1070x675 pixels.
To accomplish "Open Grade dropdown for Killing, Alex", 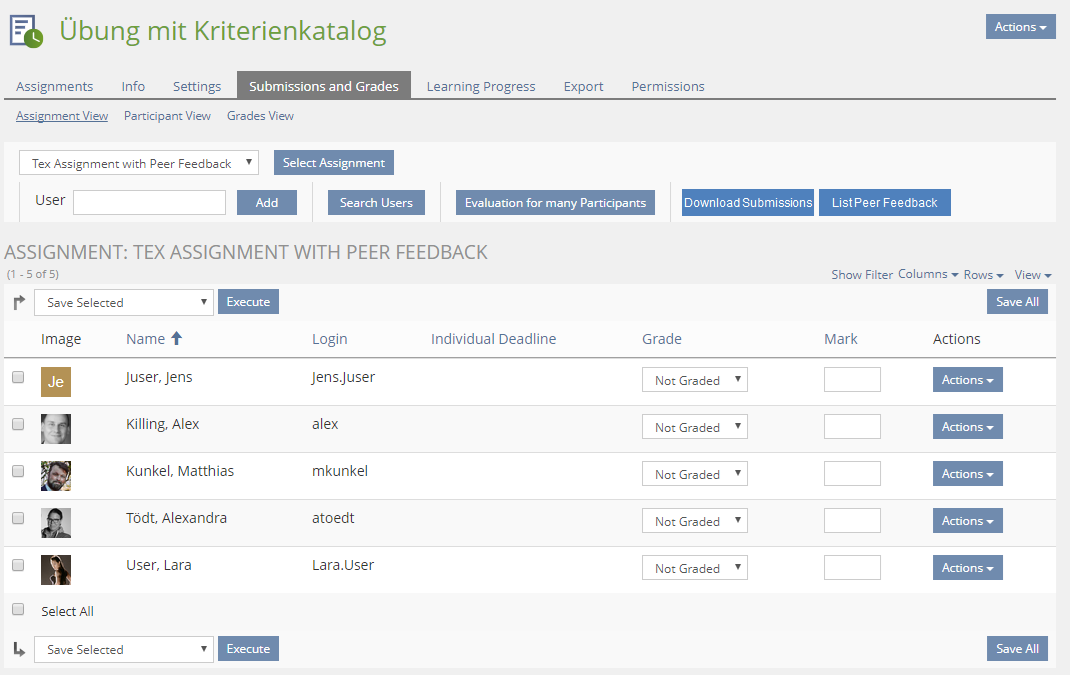I will pos(694,427).
